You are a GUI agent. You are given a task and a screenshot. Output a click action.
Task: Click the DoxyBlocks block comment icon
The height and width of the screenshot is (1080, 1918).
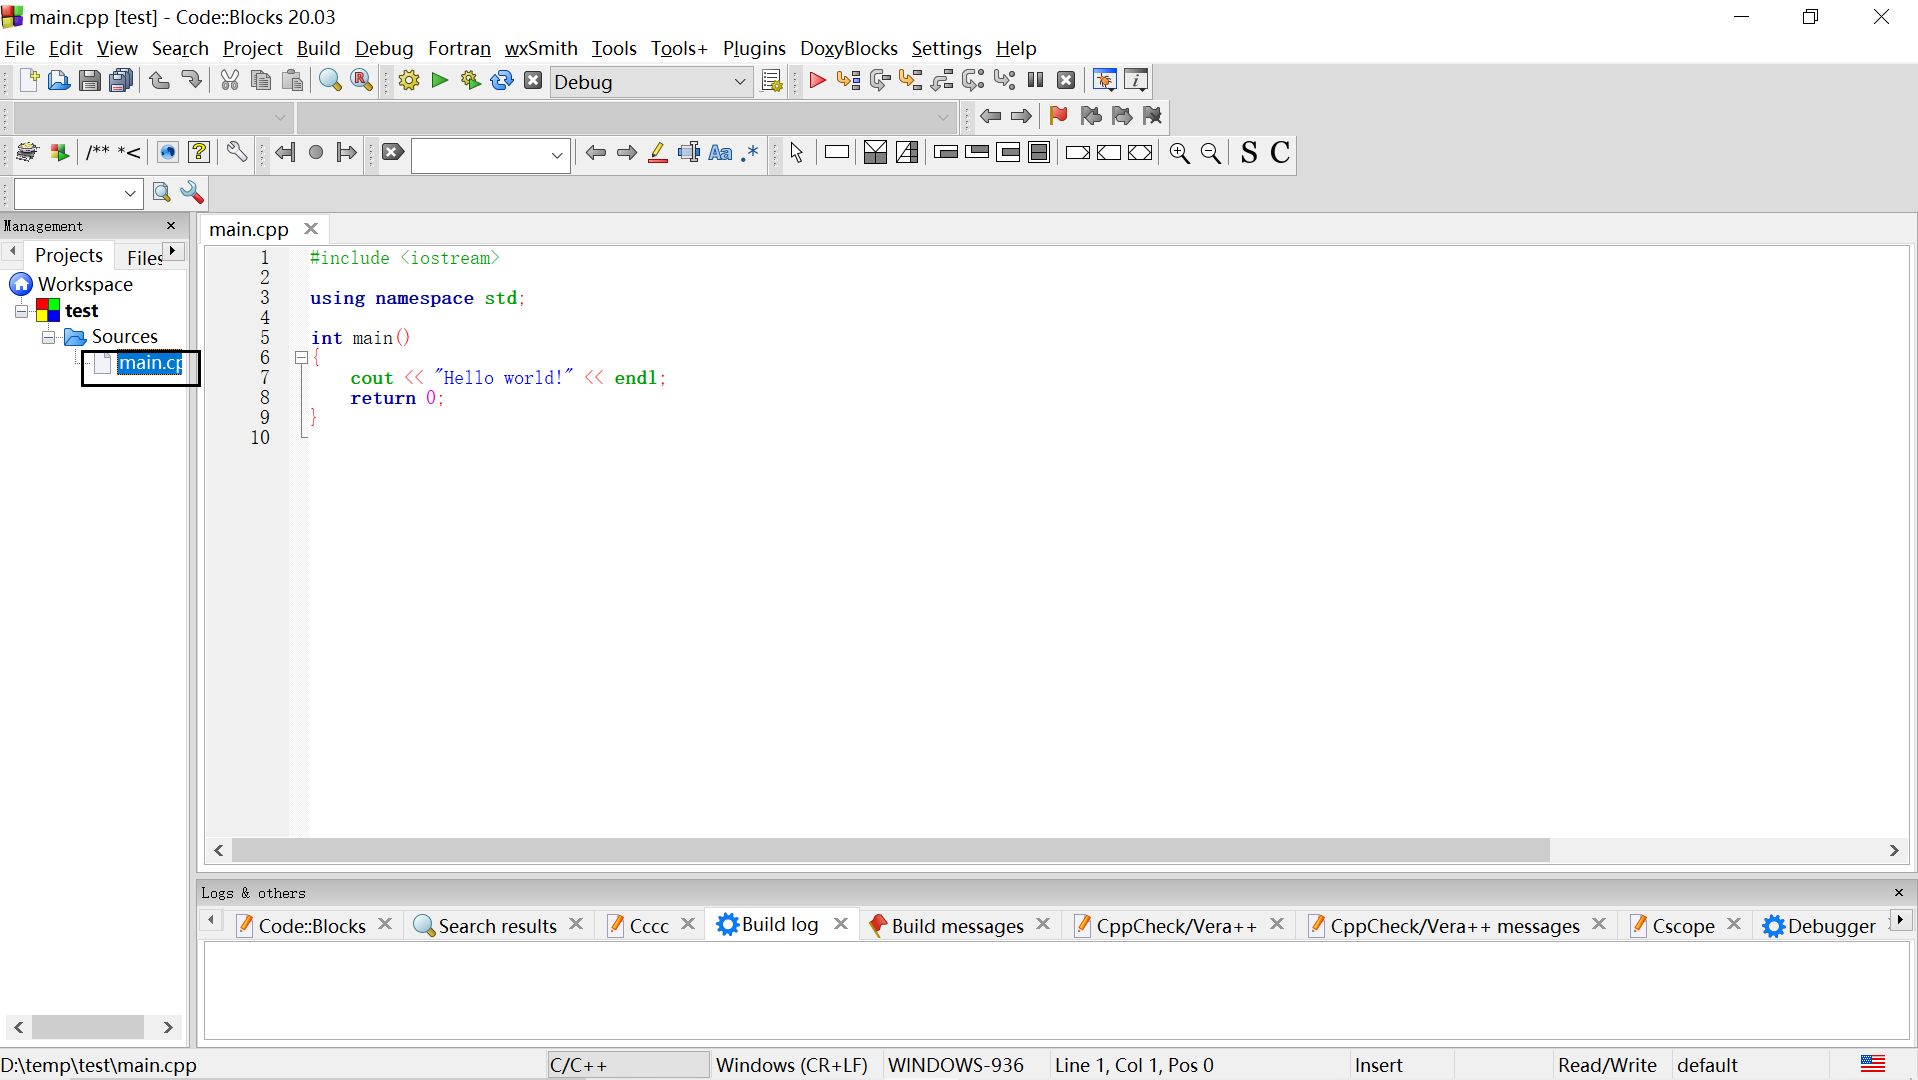(98, 153)
